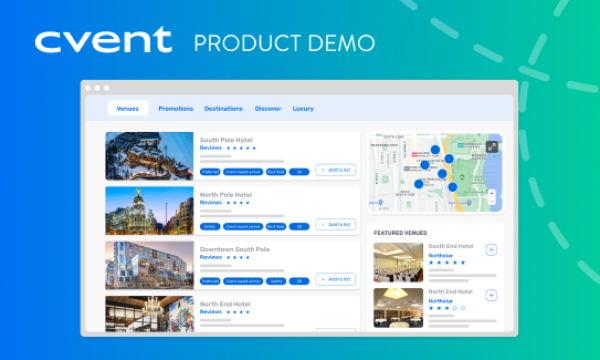Open South End Hotel featured photo
Viewport: 600px width, 360px height.
398,262
